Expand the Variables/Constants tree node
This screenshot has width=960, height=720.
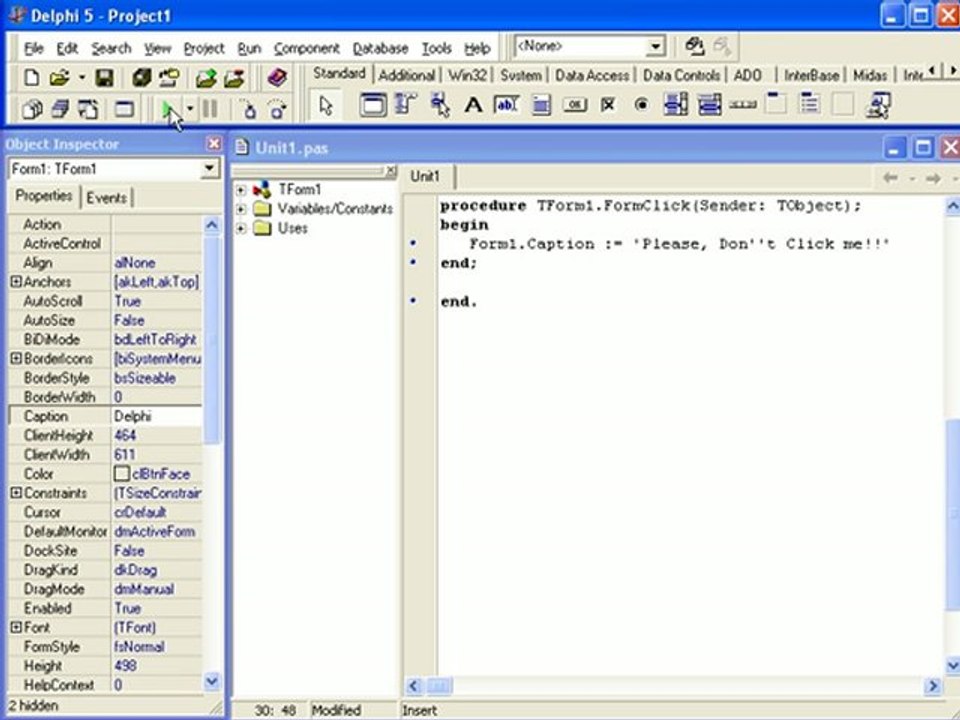pos(241,209)
